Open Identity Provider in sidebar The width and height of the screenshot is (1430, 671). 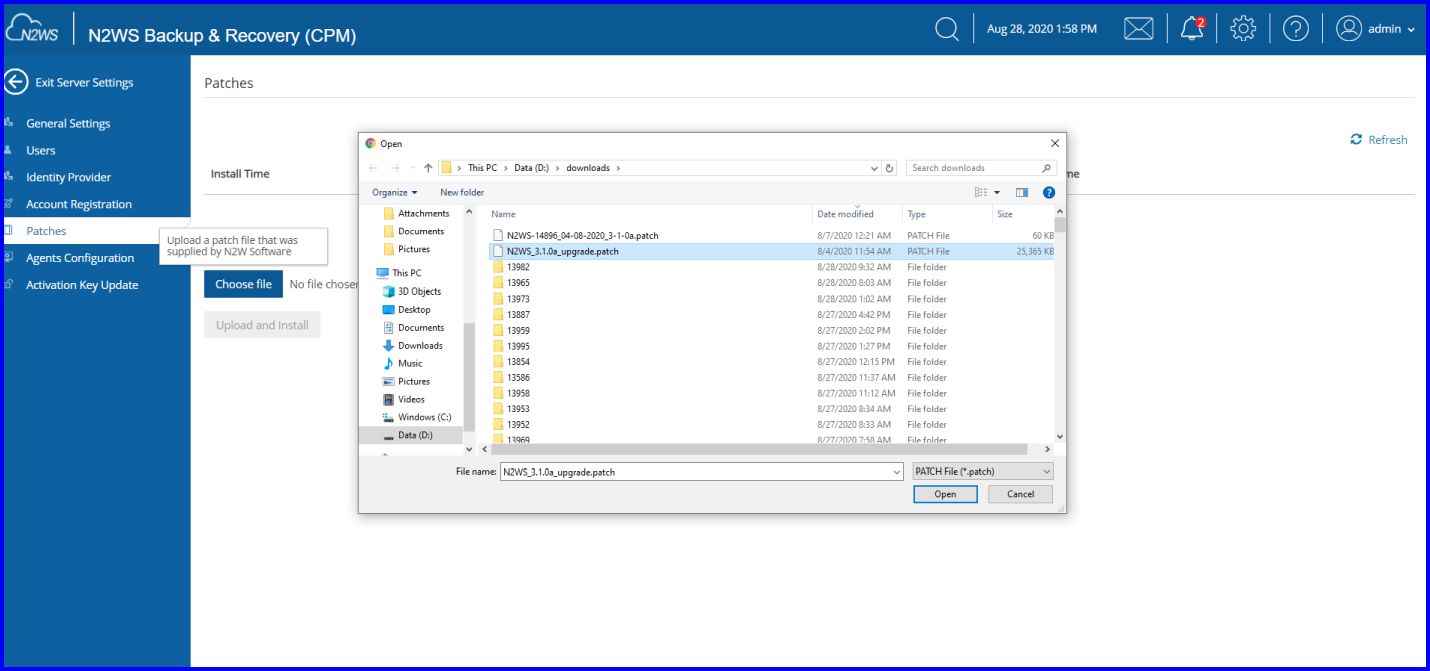[68, 177]
